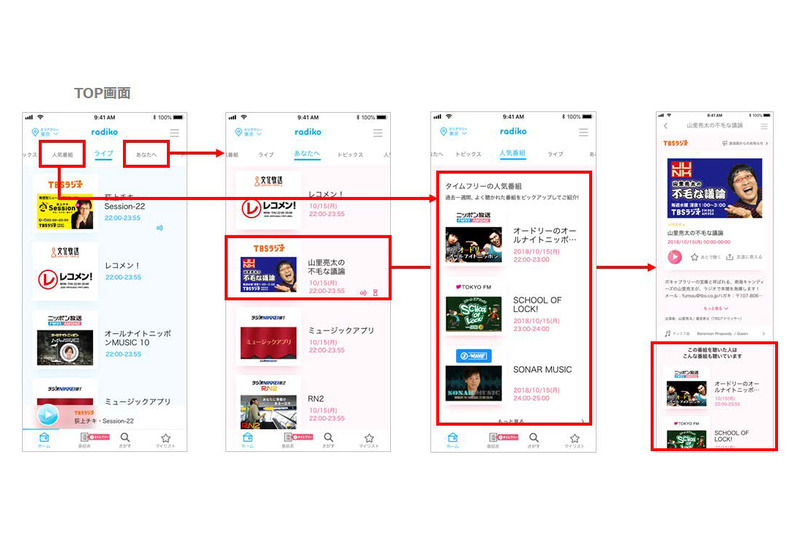Tap 番組からのお知らせ notice icon on detail screen

724,143
